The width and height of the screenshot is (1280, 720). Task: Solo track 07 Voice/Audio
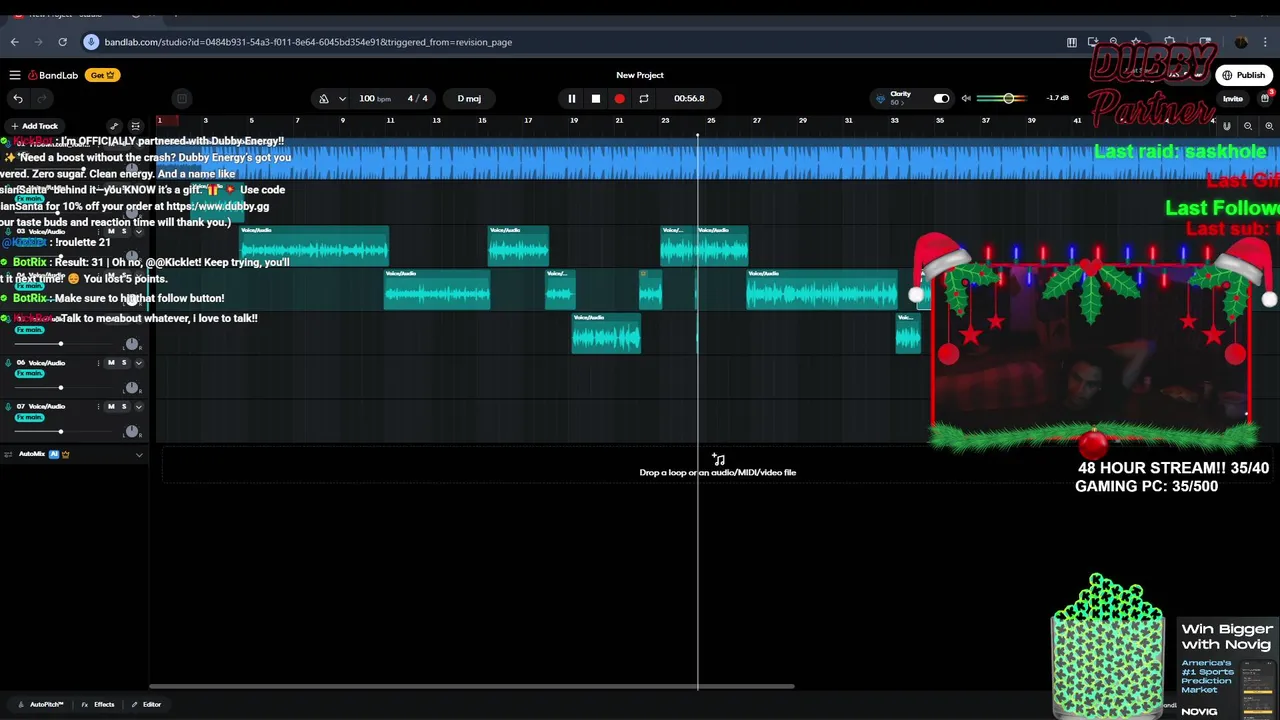(x=124, y=406)
